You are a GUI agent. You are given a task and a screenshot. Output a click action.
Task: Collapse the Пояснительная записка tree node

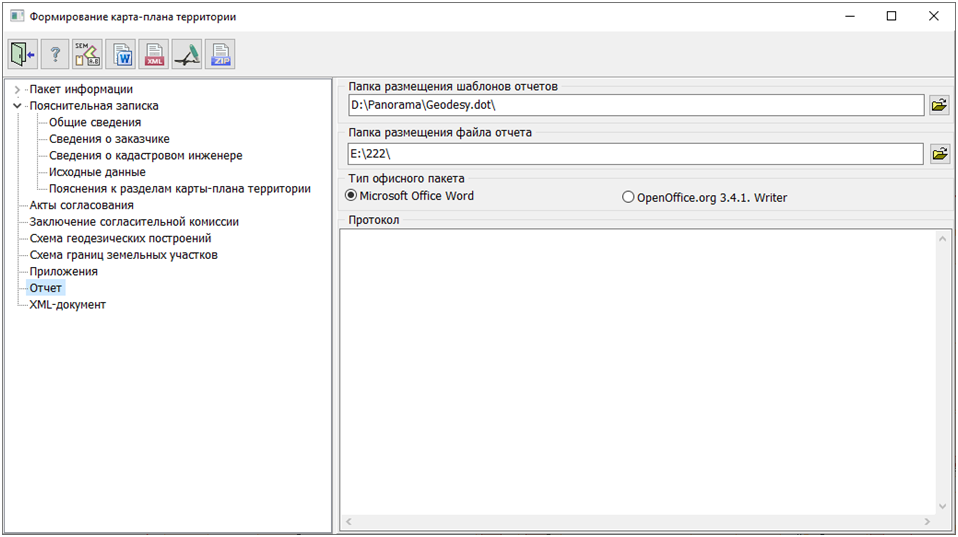coord(17,106)
